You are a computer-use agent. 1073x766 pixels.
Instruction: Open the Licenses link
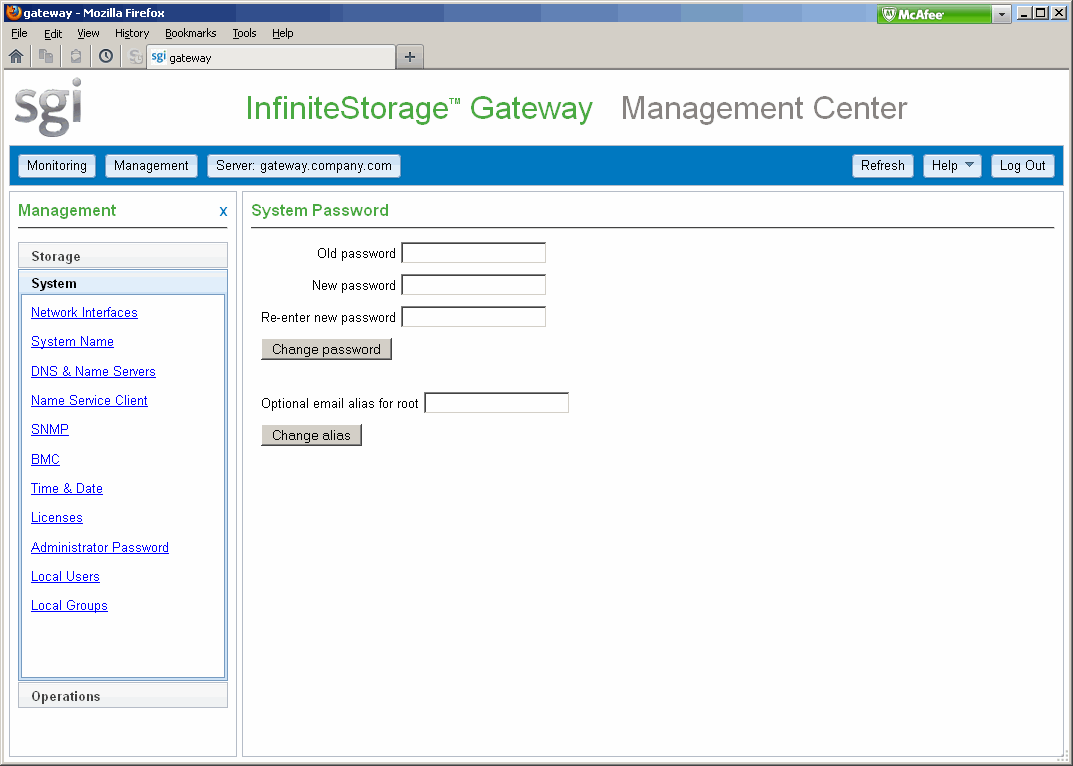[x=57, y=518]
